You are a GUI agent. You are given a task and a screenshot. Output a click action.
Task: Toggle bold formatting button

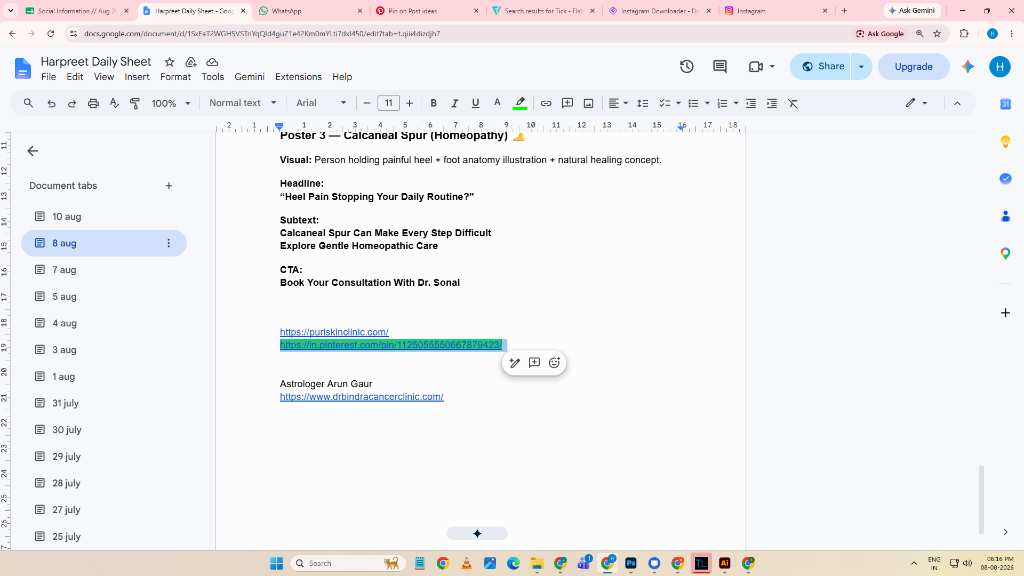pos(433,103)
